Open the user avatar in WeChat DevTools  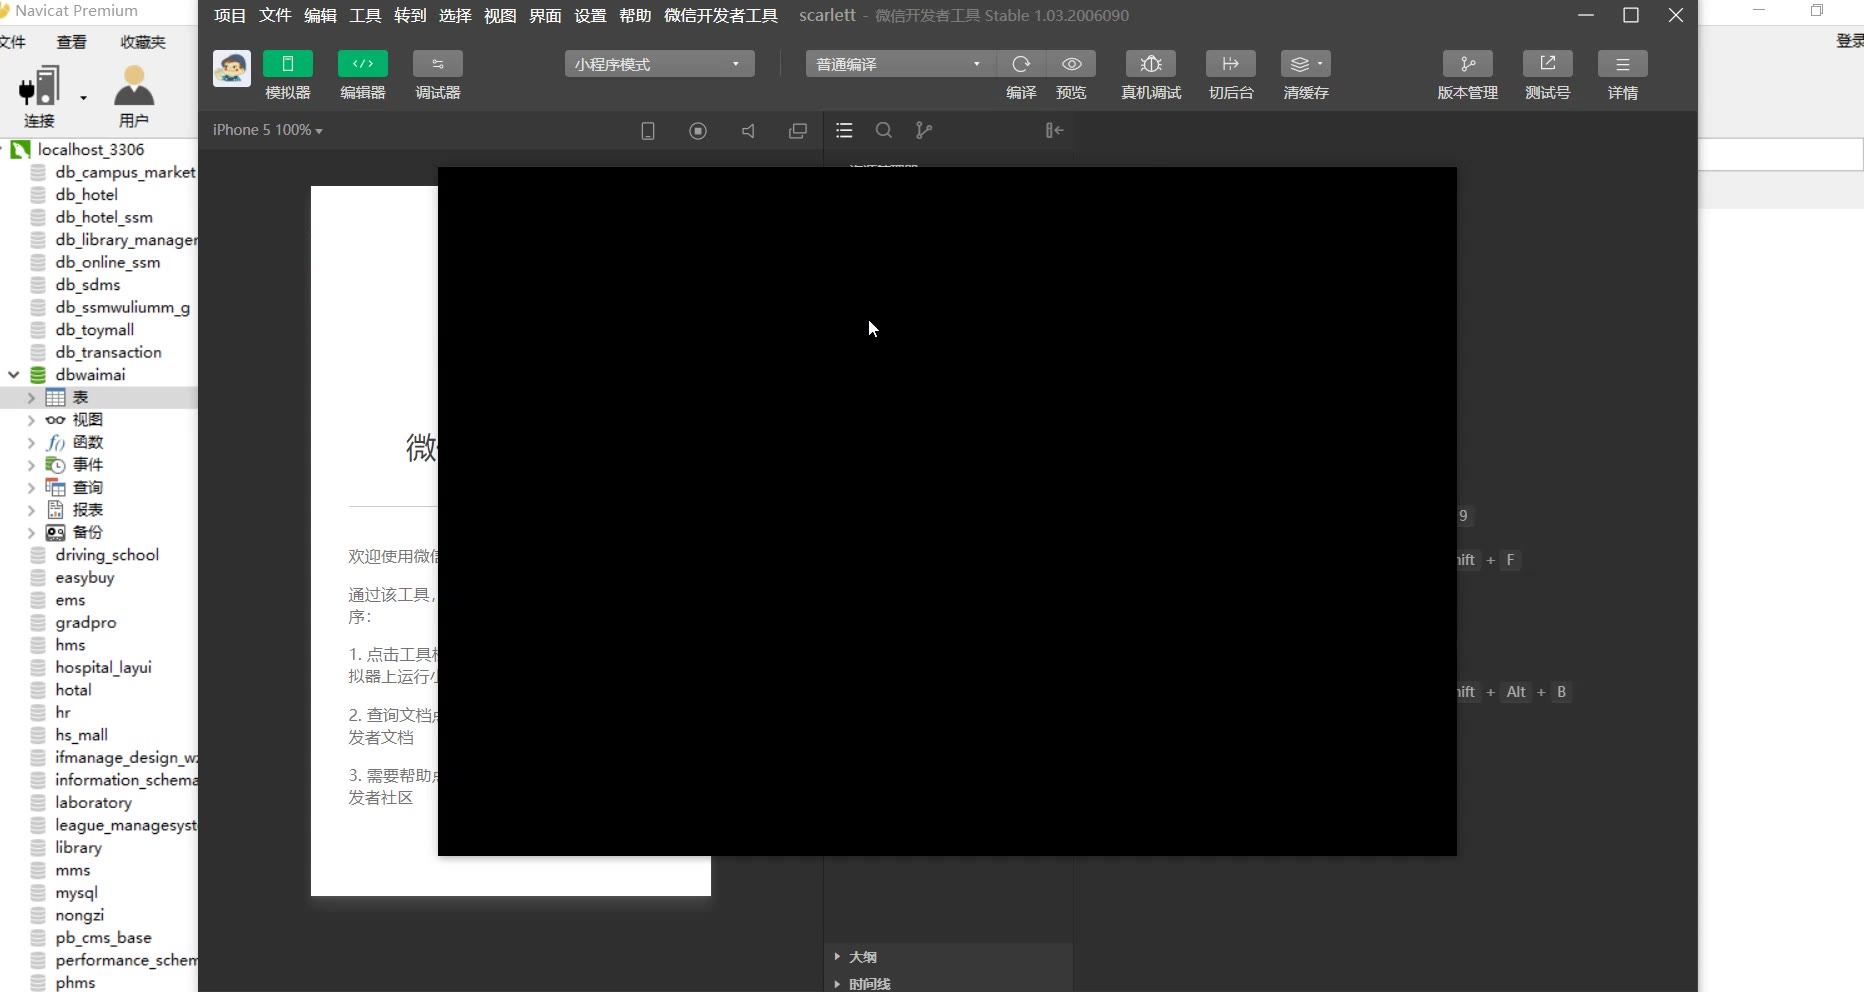tap(232, 69)
